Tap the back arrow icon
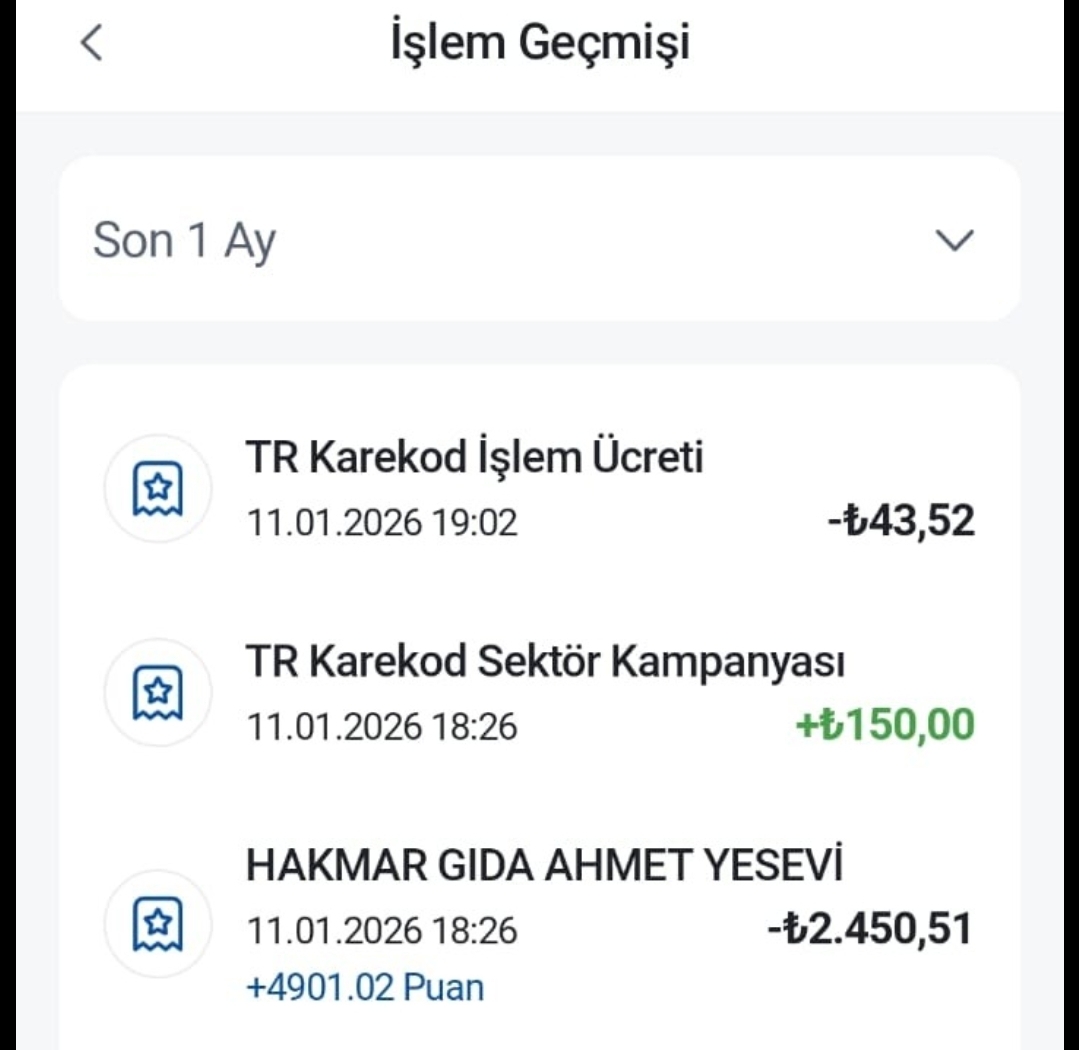 tap(91, 44)
